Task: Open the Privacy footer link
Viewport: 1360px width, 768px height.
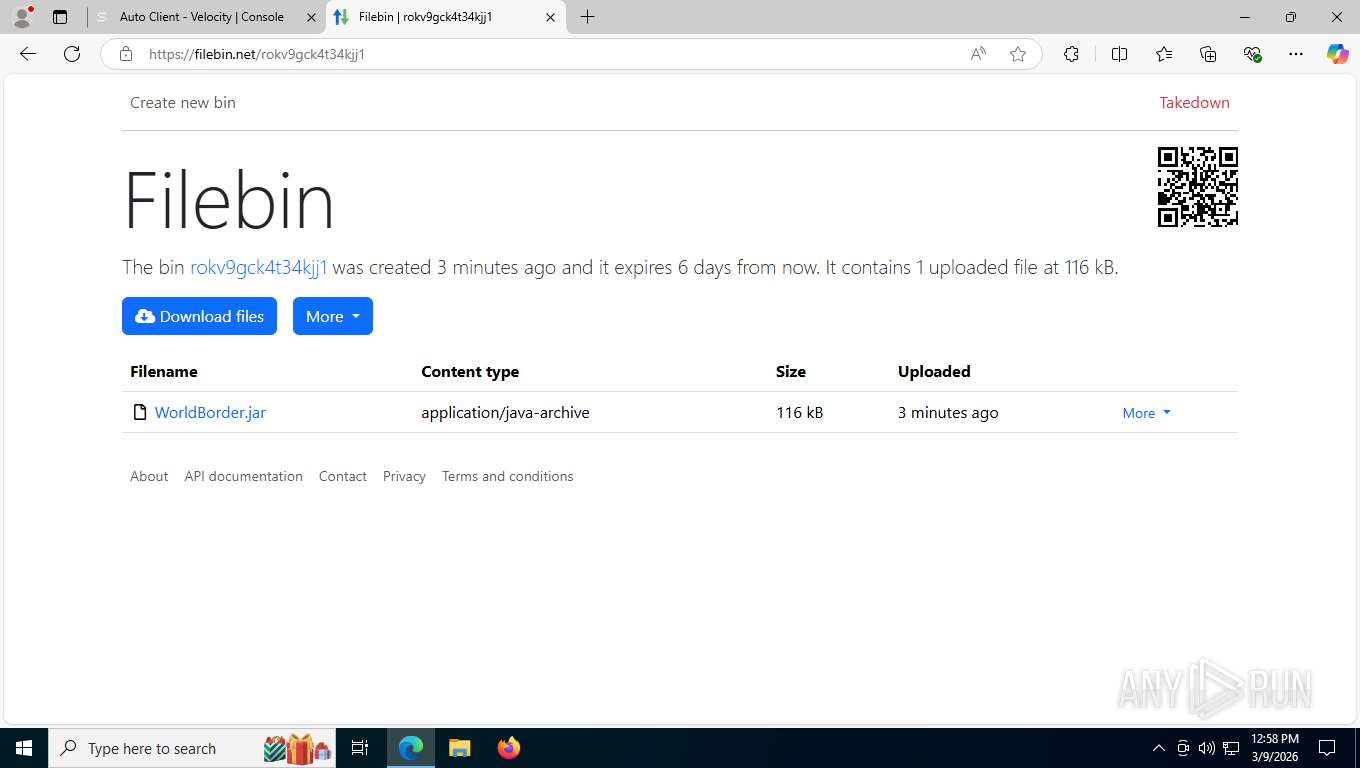Action: (x=404, y=476)
